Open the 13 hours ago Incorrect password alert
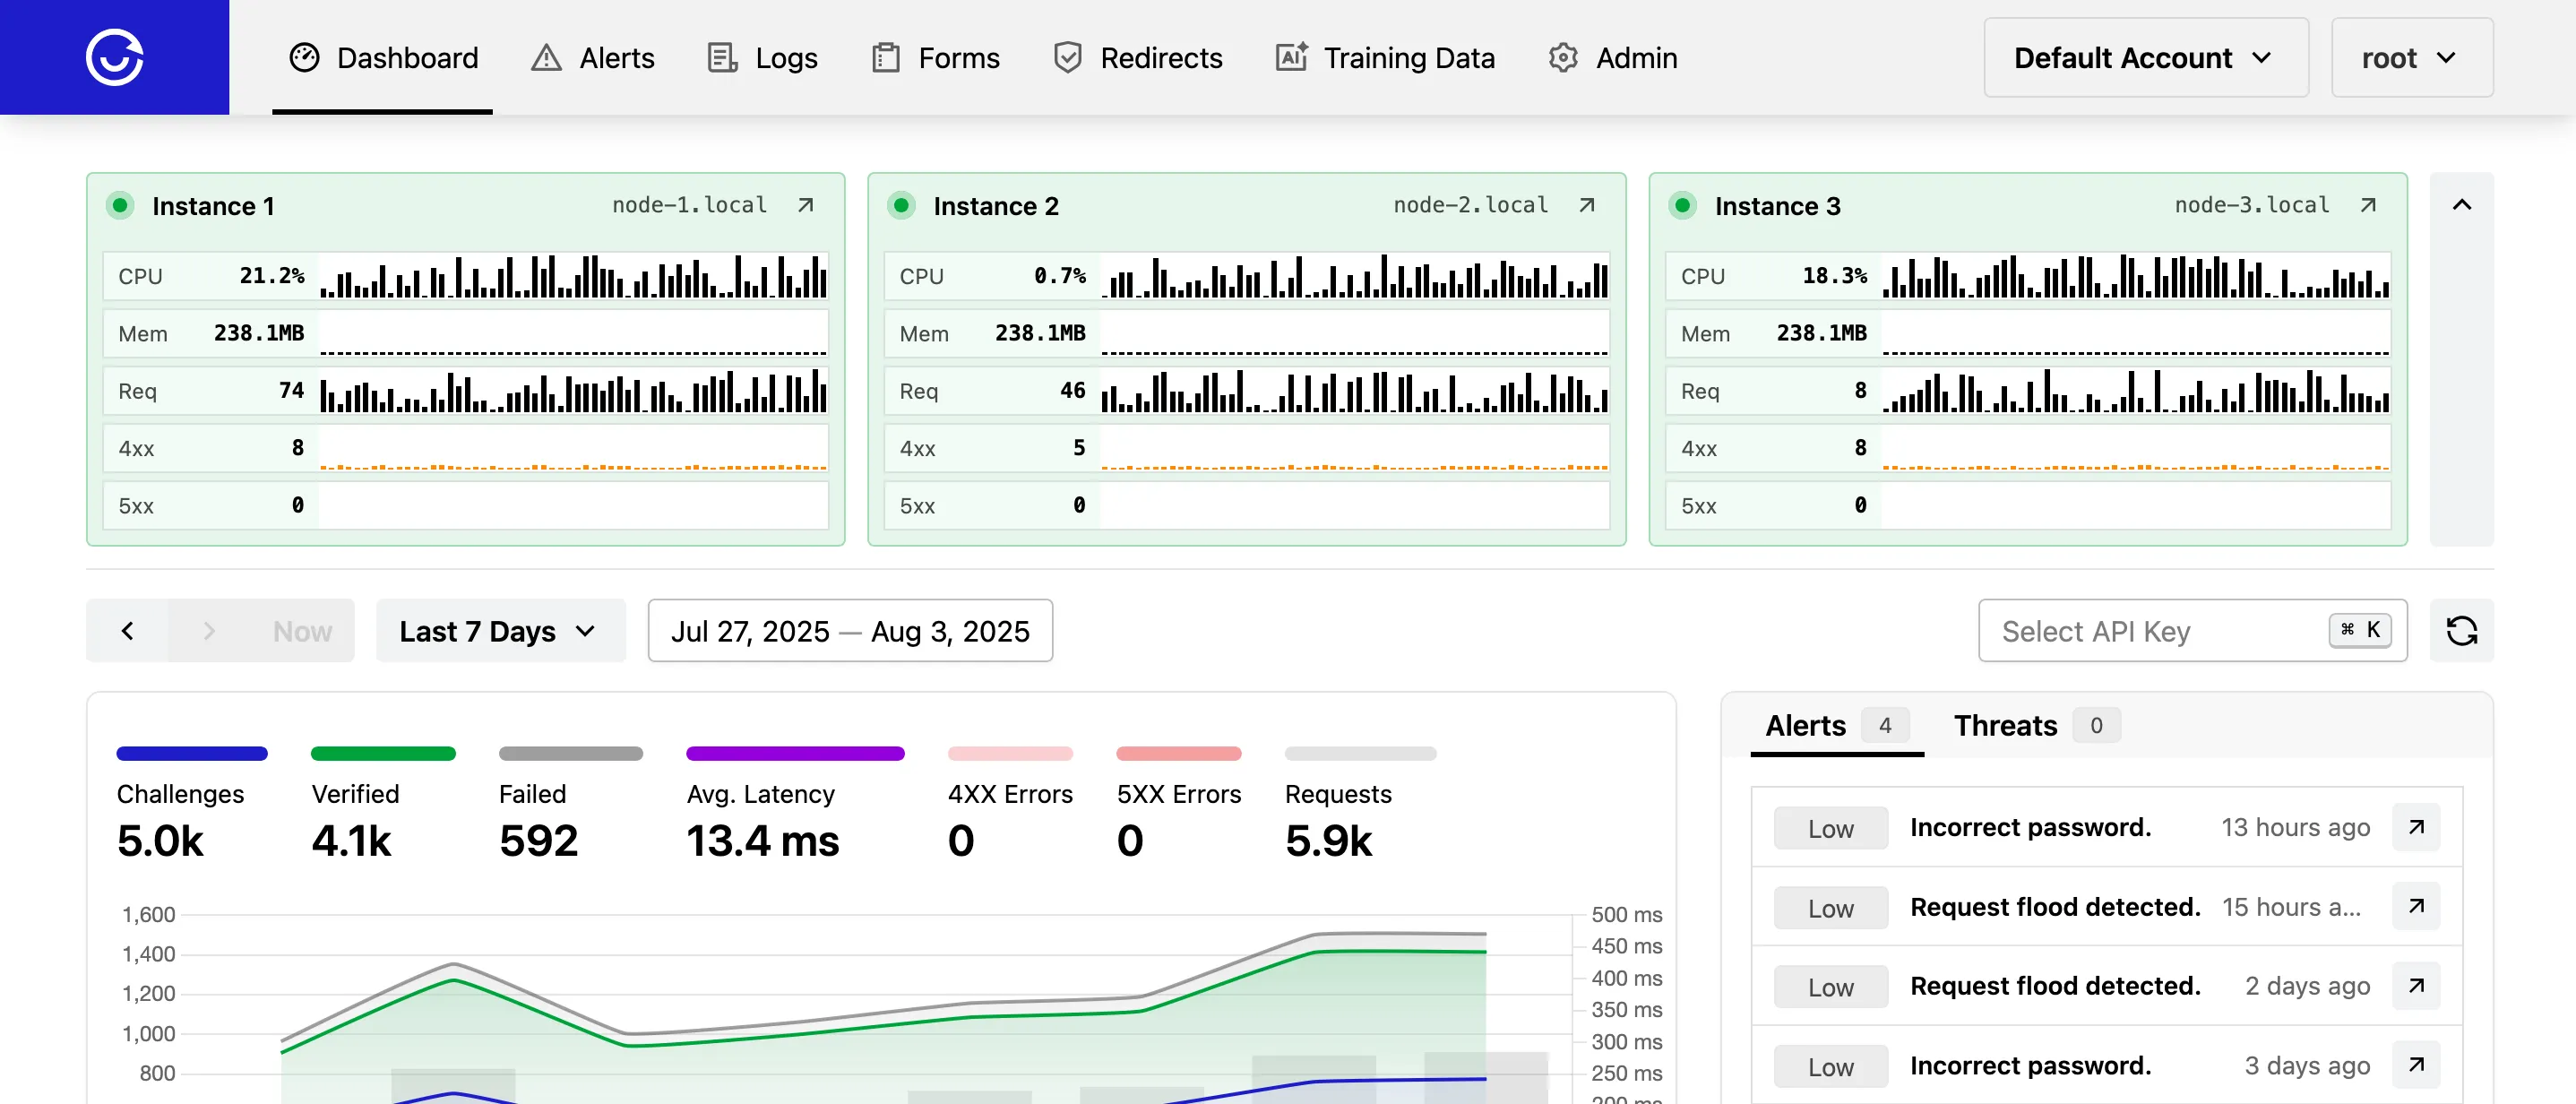The image size is (2576, 1104). coord(2415,827)
